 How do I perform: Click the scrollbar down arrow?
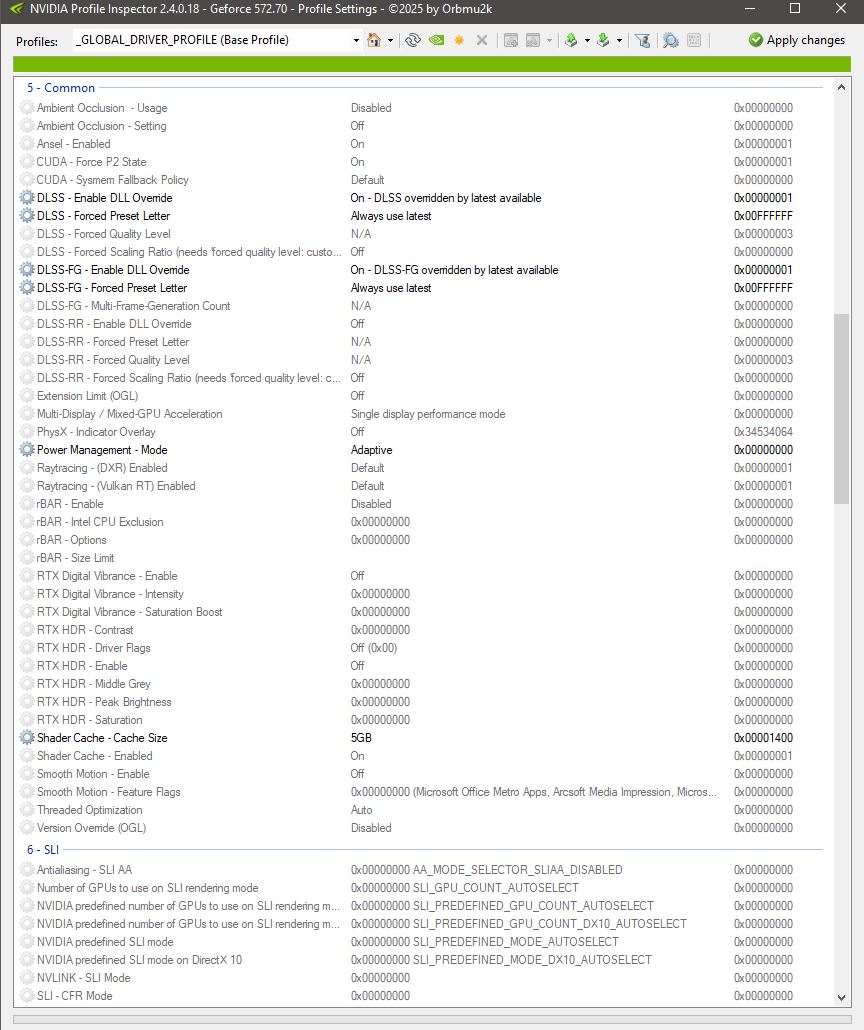tap(841, 997)
